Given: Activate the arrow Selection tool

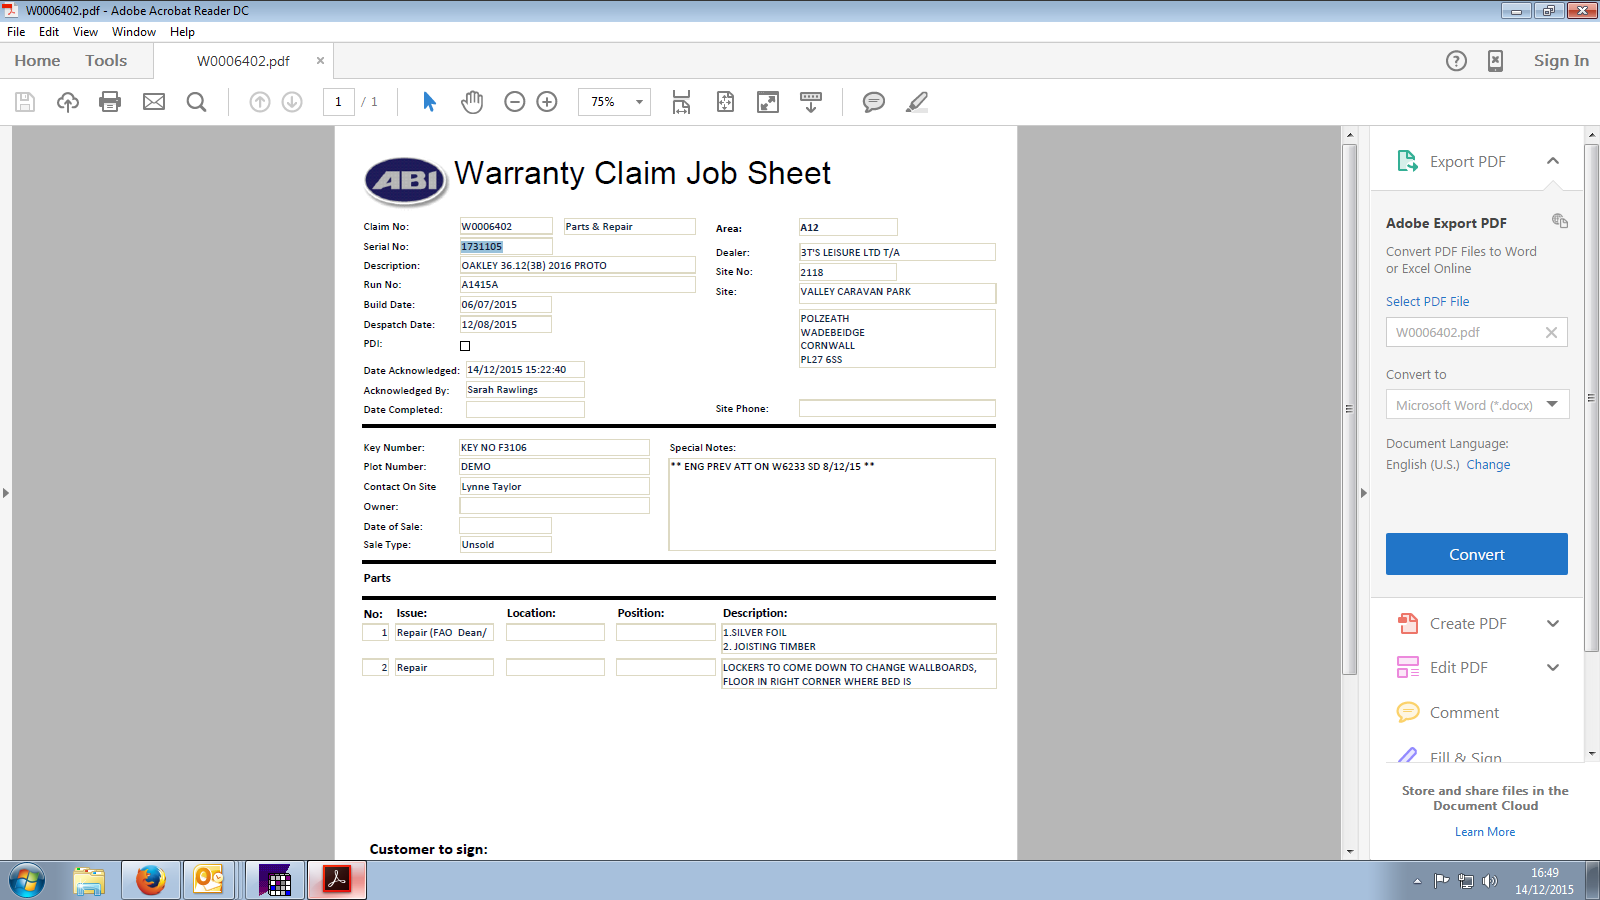Looking at the screenshot, I should tap(429, 102).
